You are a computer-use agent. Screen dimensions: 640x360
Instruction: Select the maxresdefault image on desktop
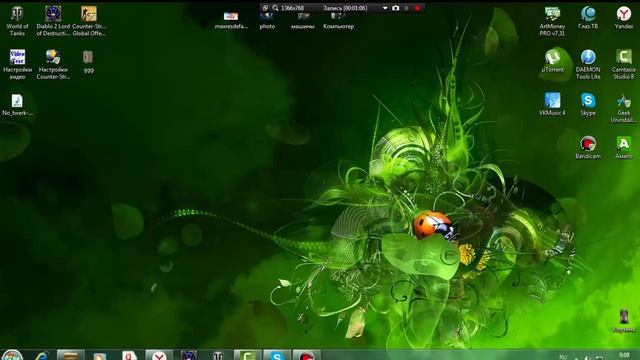click(x=231, y=20)
